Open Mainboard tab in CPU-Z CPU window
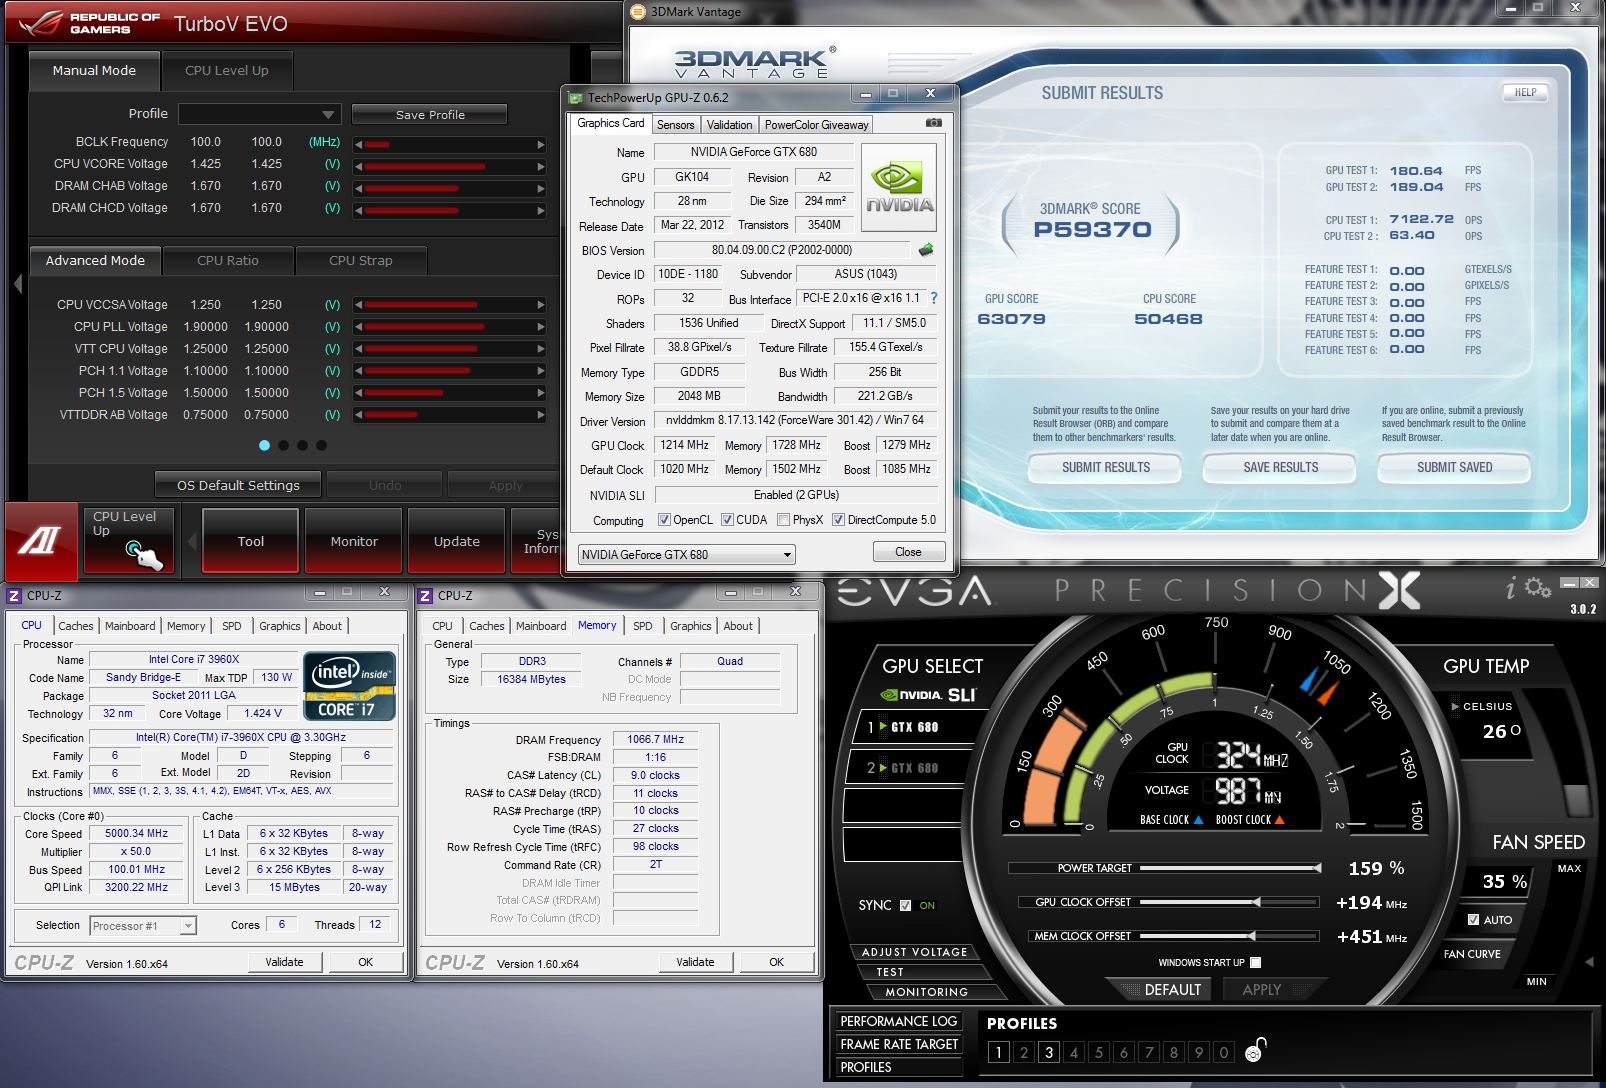 130,626
